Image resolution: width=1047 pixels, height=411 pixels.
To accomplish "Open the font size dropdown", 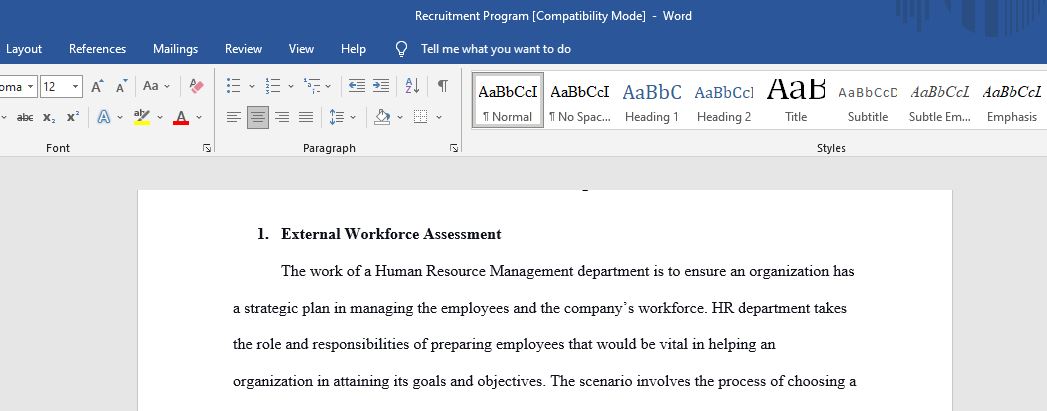I will 76,87.
